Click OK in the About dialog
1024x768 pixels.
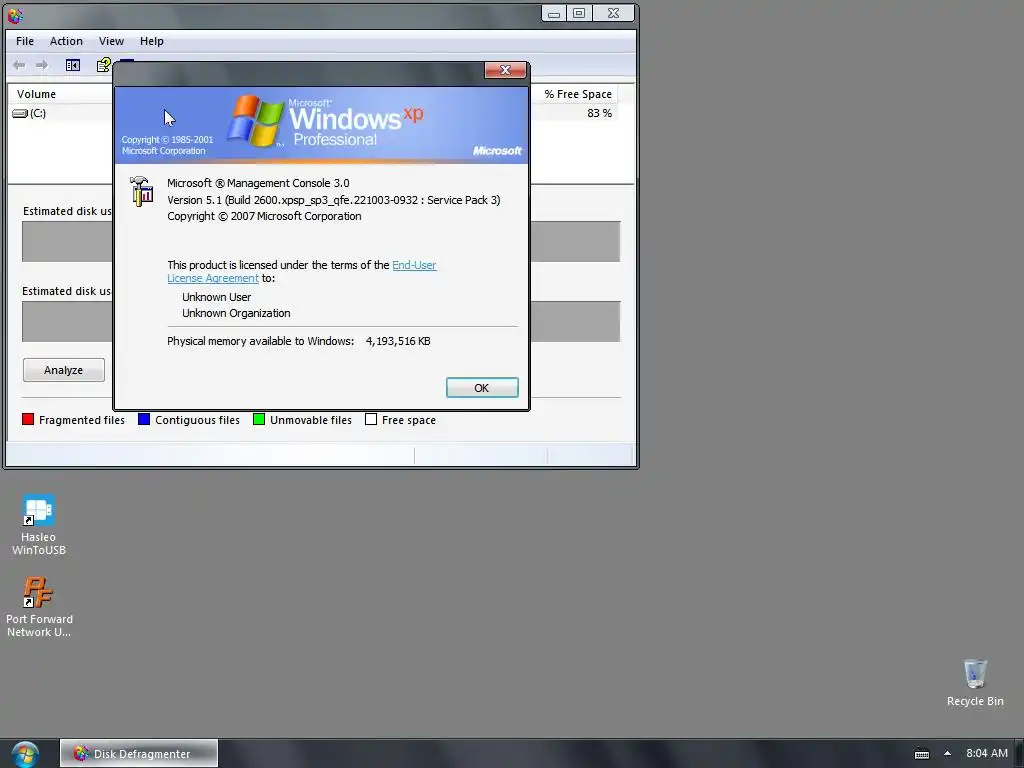[x=482, y=388]
